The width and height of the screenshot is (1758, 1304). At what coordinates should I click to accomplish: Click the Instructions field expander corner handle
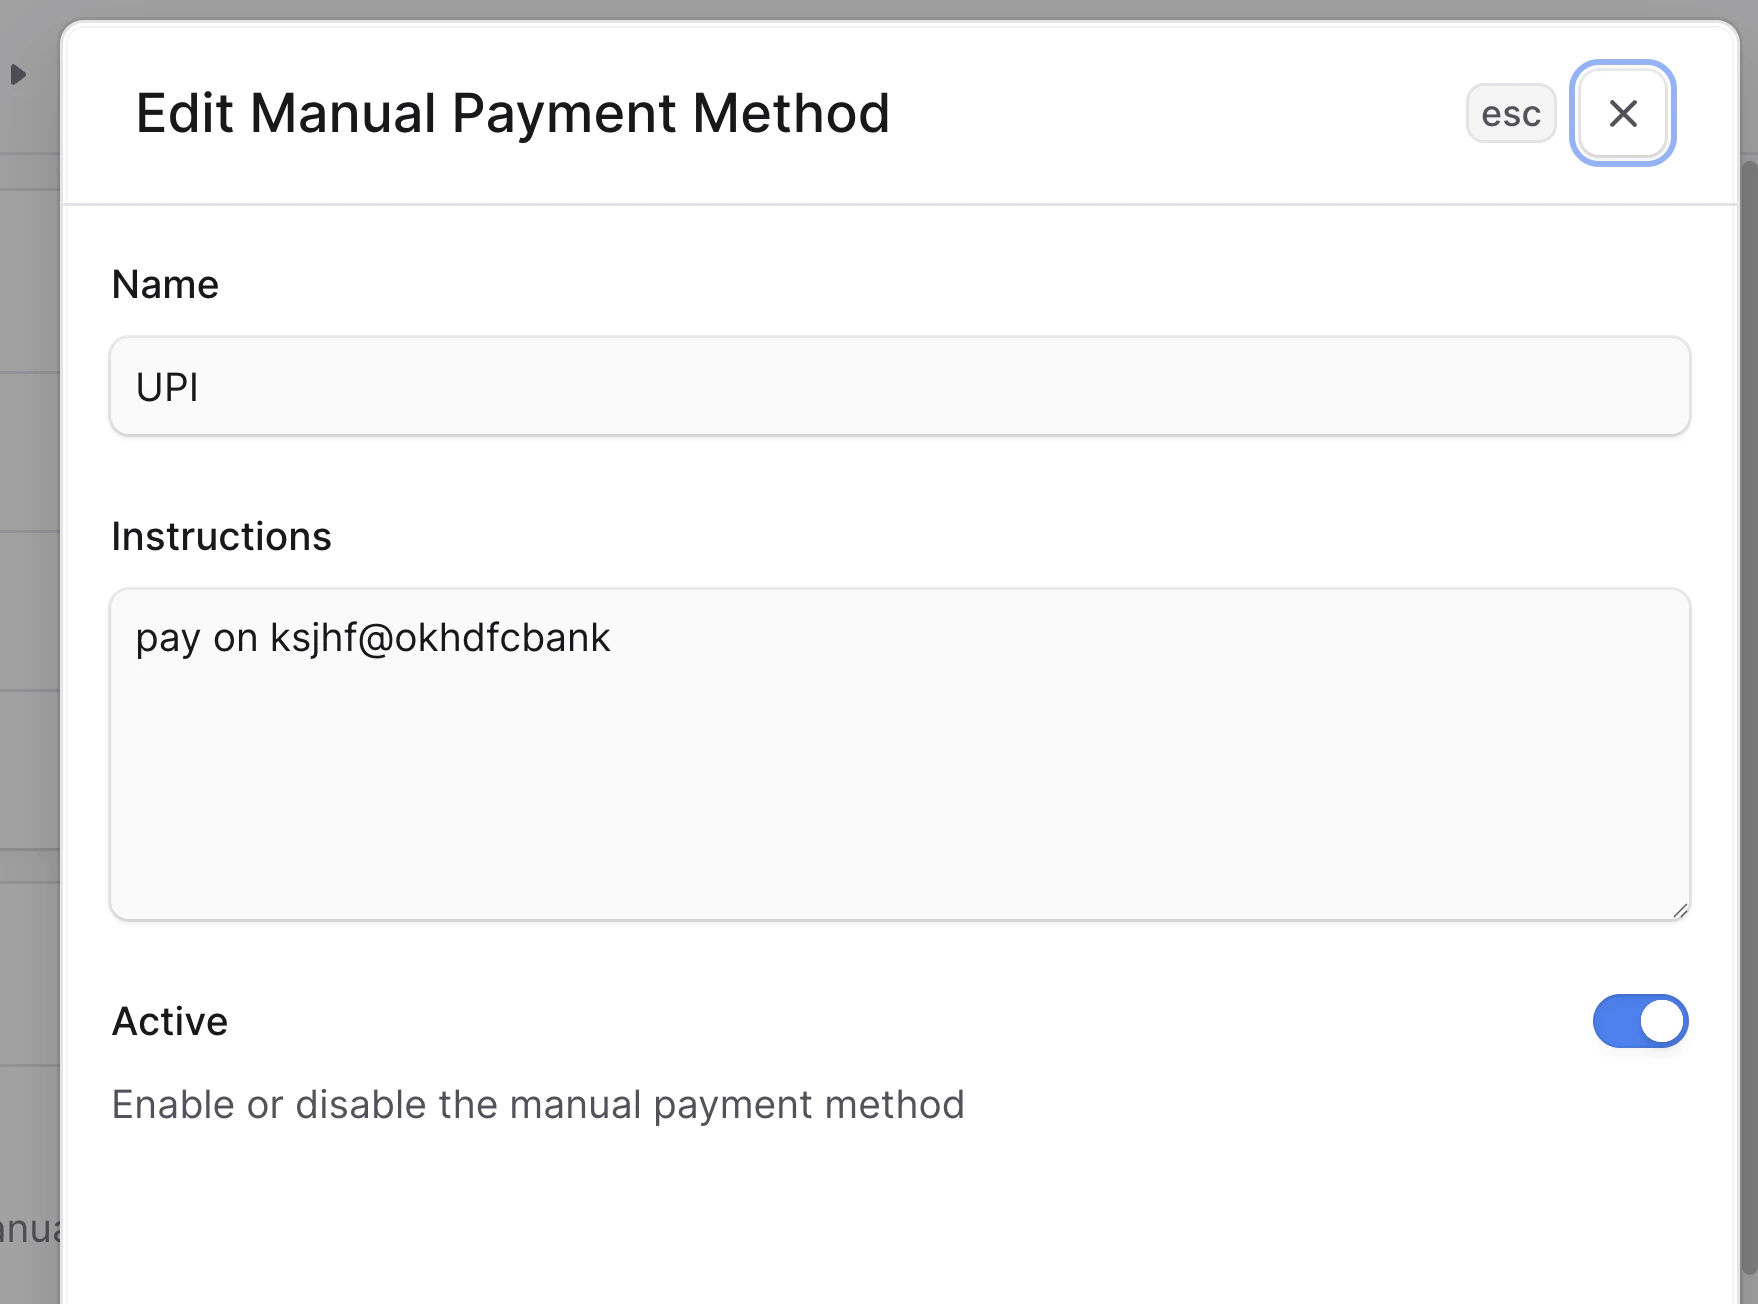click(x=1679, y=910)
